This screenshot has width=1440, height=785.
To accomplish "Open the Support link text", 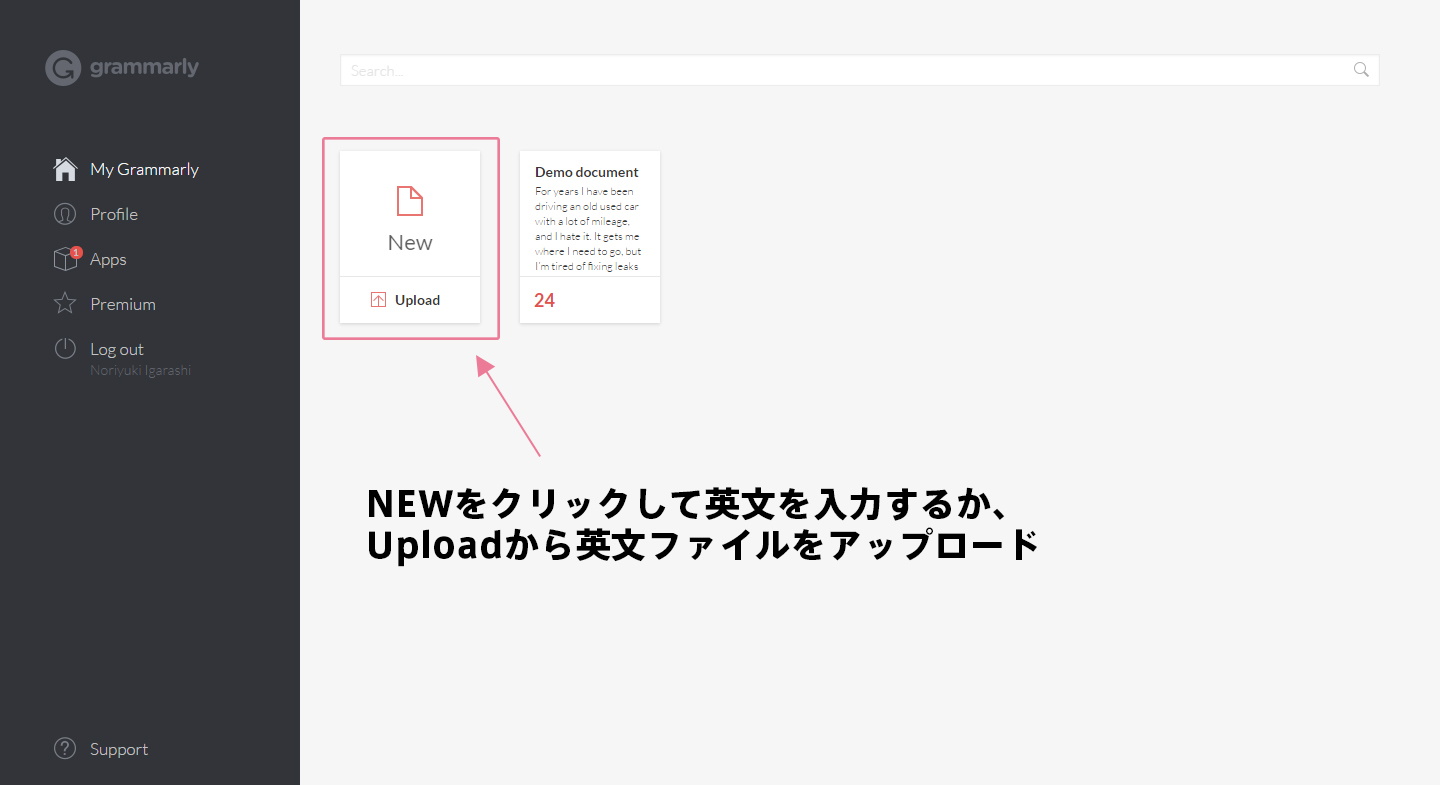I will click(119, 749).
